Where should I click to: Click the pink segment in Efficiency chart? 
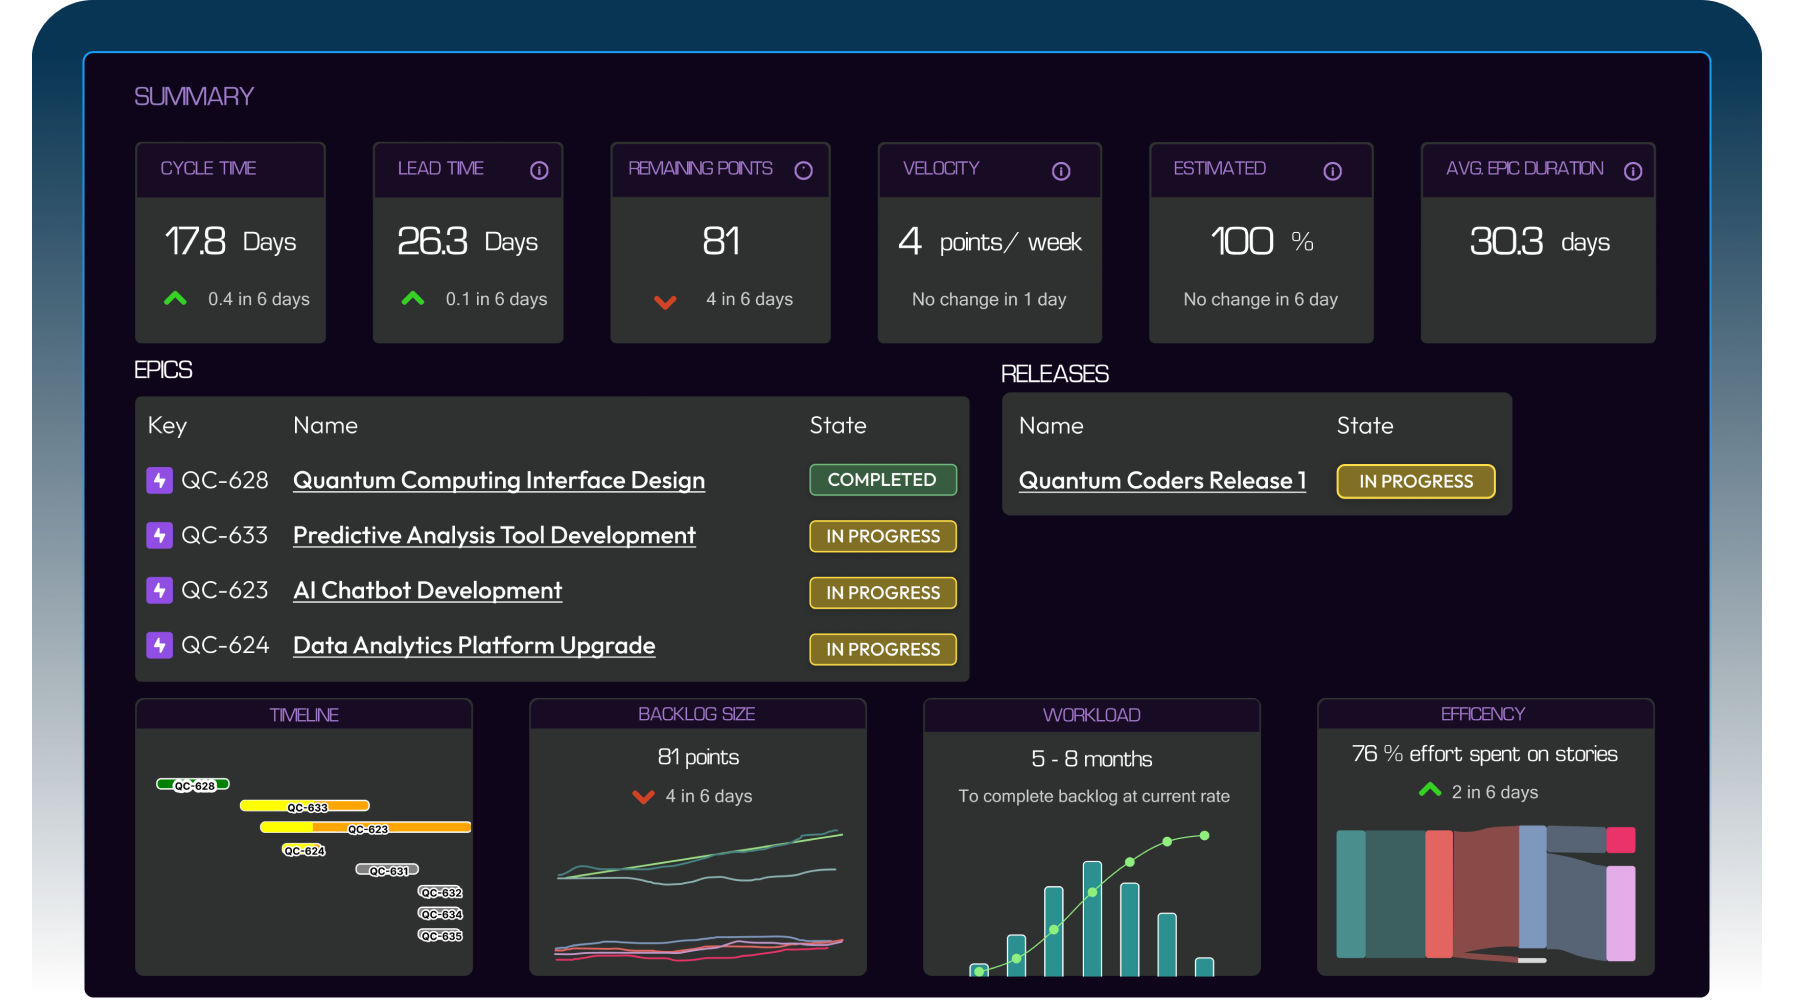point(1620,840)
